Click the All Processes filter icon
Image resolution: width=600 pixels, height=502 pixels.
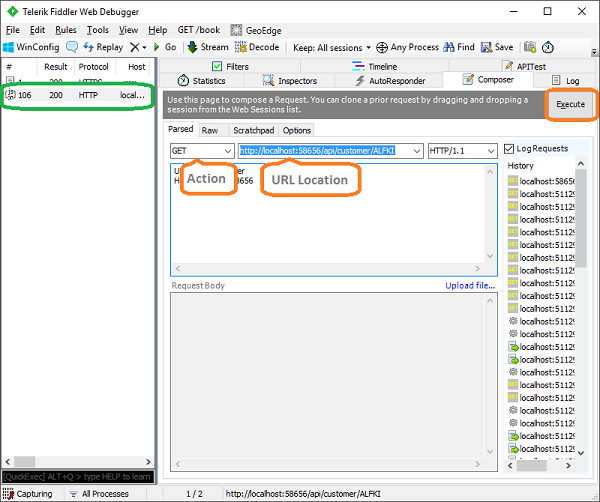point(73,494)
